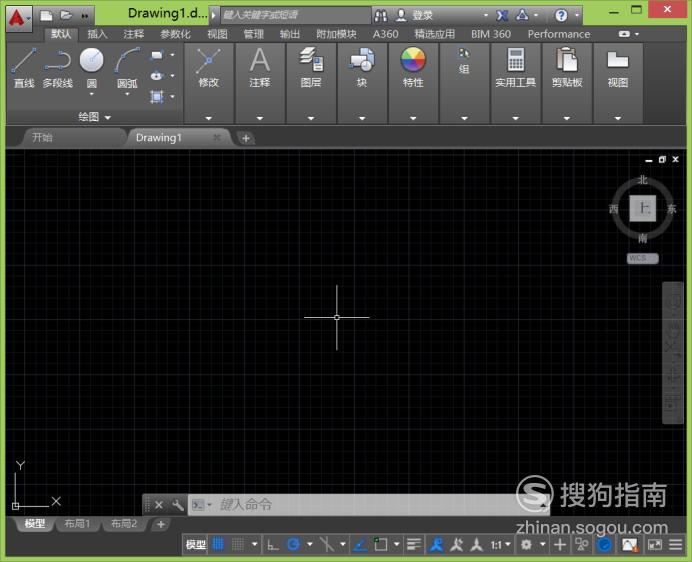Select the 直线 (Line) tool

pos(24,68)
